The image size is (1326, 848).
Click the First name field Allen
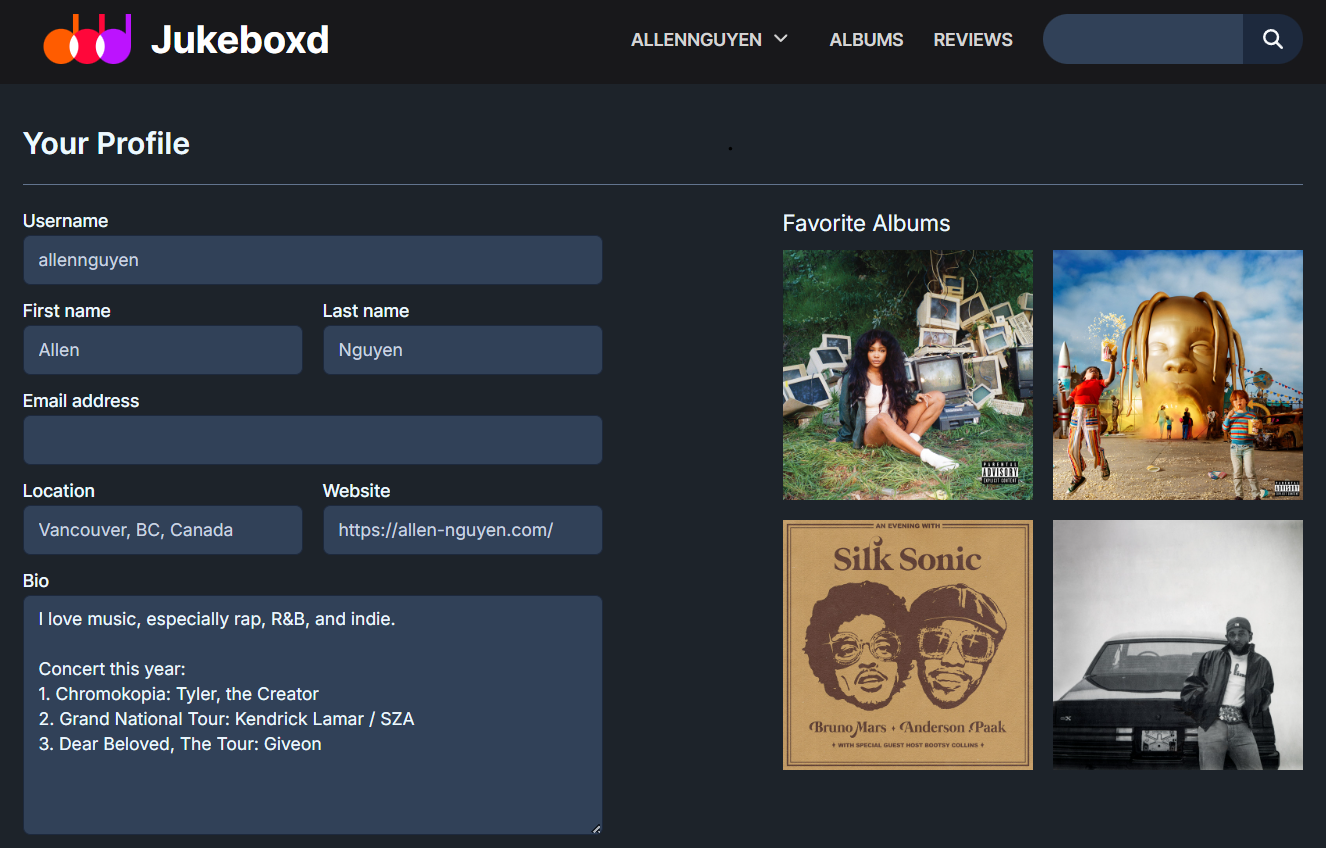point(162,350)
